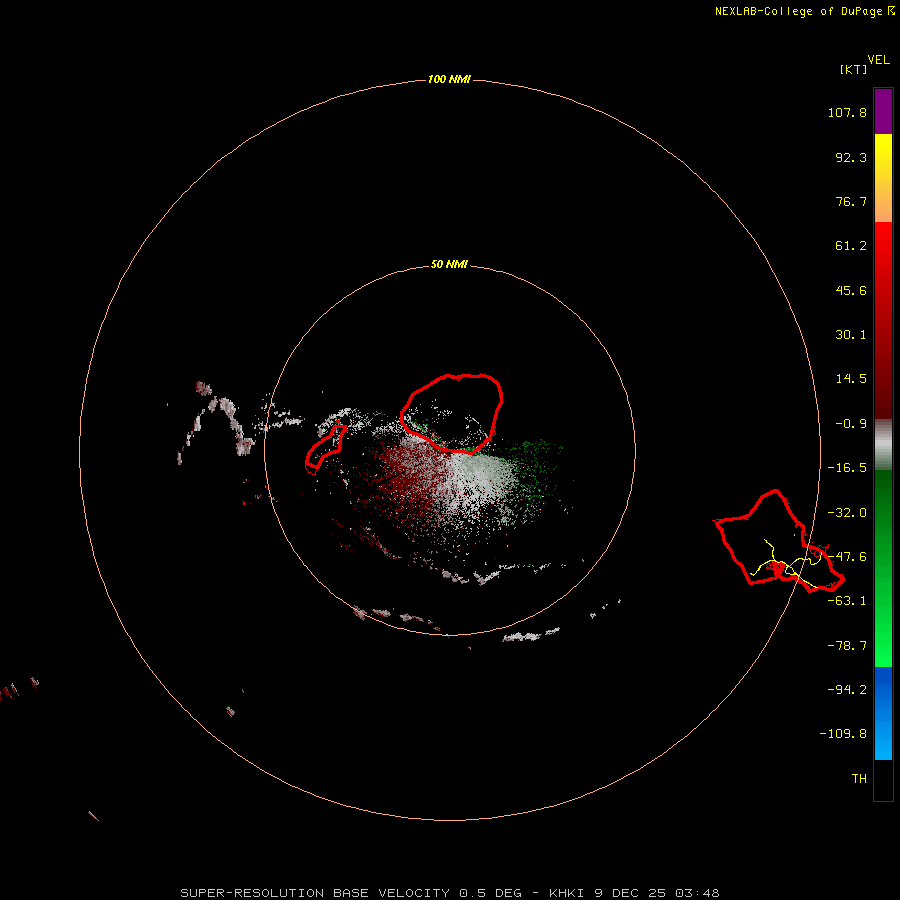Click the 61.2 velocity scale value
This screenshot has height=900, width=900.
click(851, 246)
